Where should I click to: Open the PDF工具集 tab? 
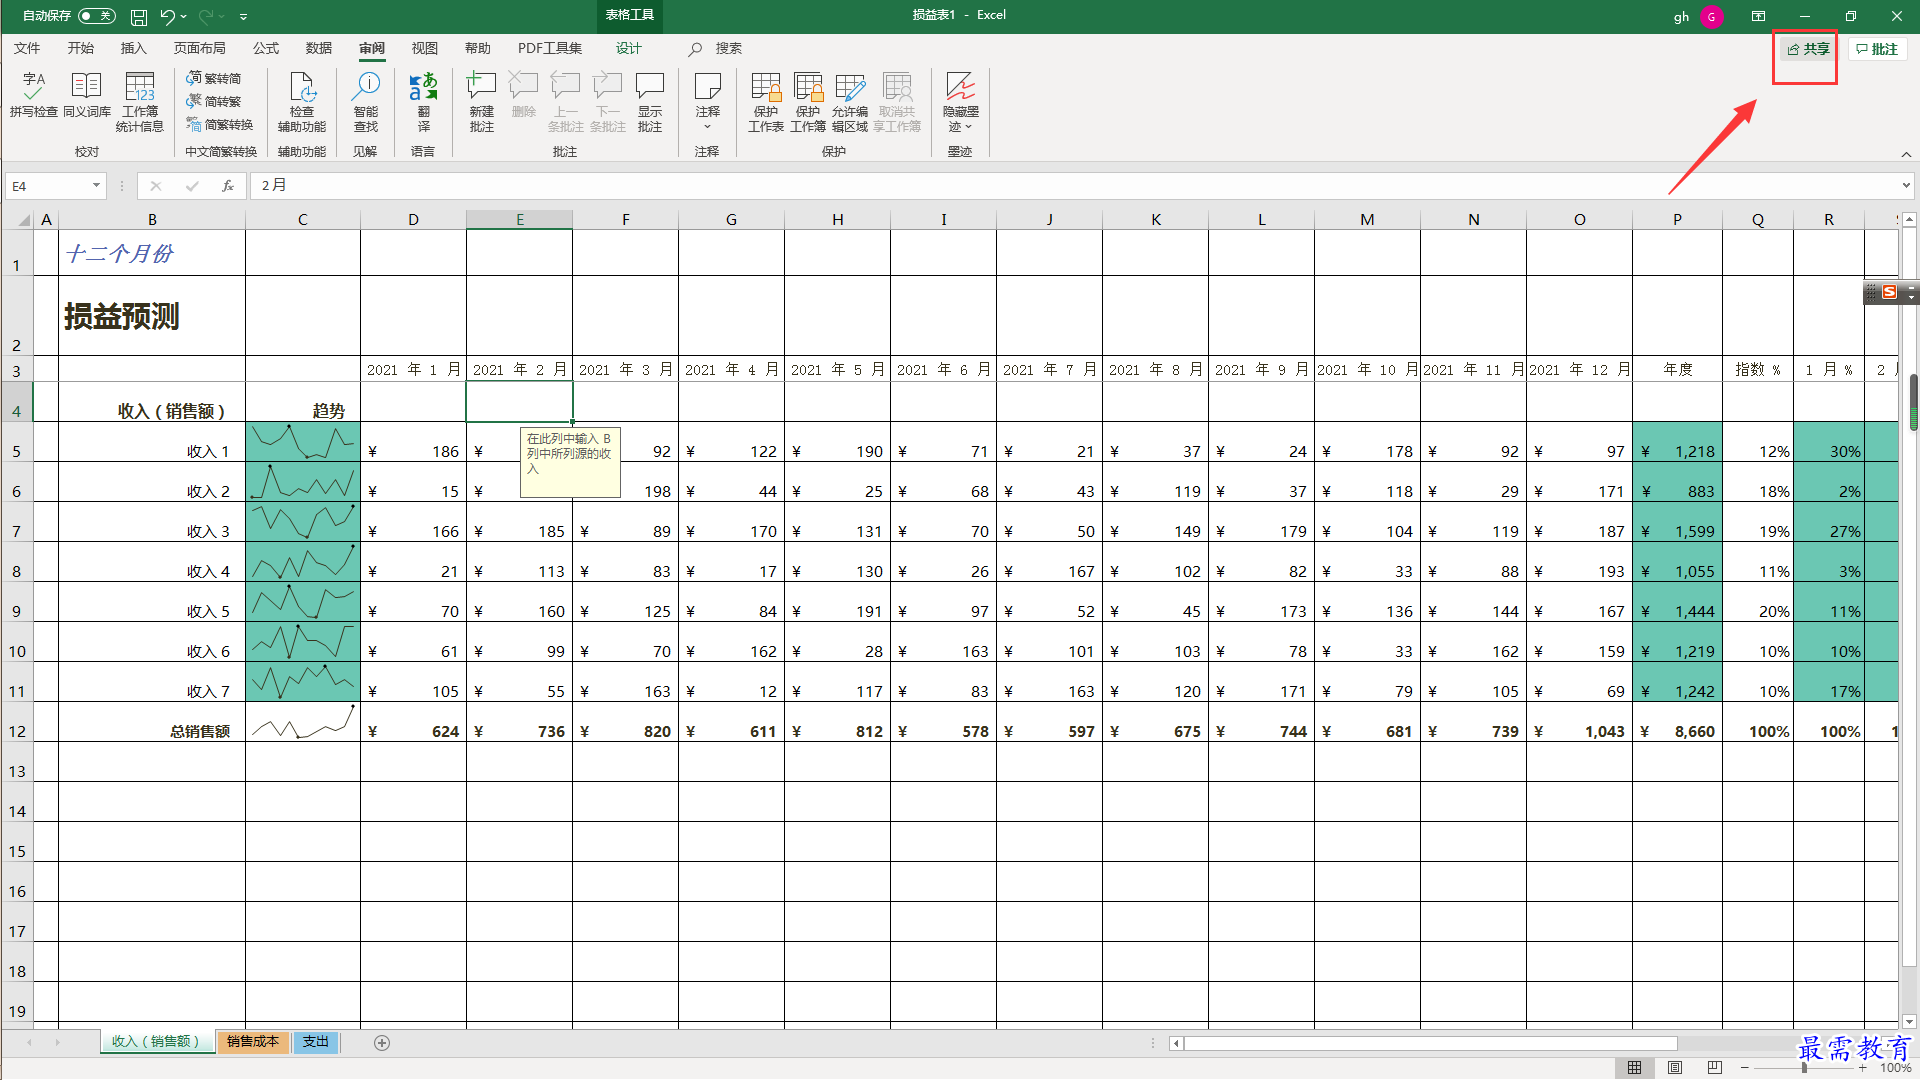[549, 48]
